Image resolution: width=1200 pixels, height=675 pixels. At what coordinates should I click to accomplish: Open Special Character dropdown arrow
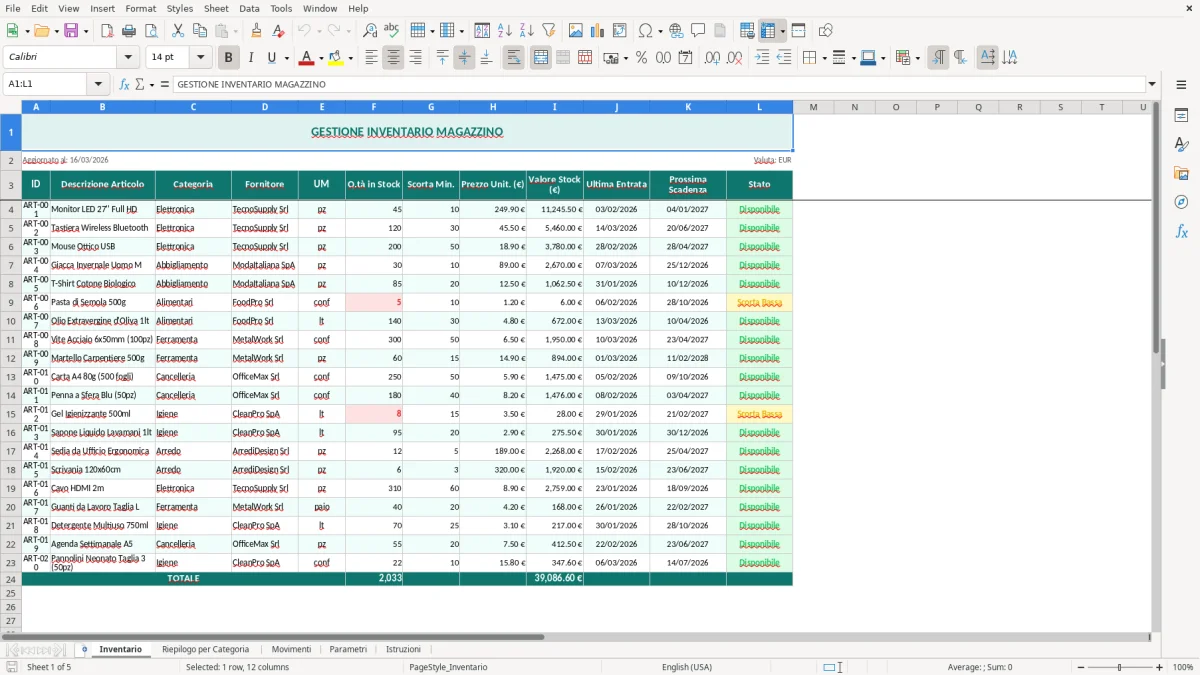click(659, 31)
